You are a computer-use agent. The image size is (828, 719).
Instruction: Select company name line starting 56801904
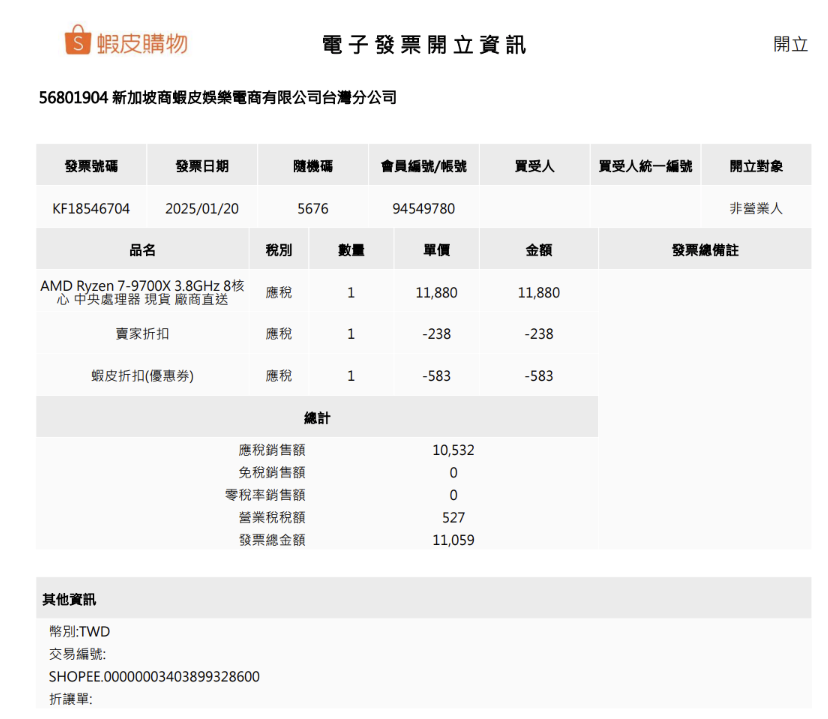218,98
